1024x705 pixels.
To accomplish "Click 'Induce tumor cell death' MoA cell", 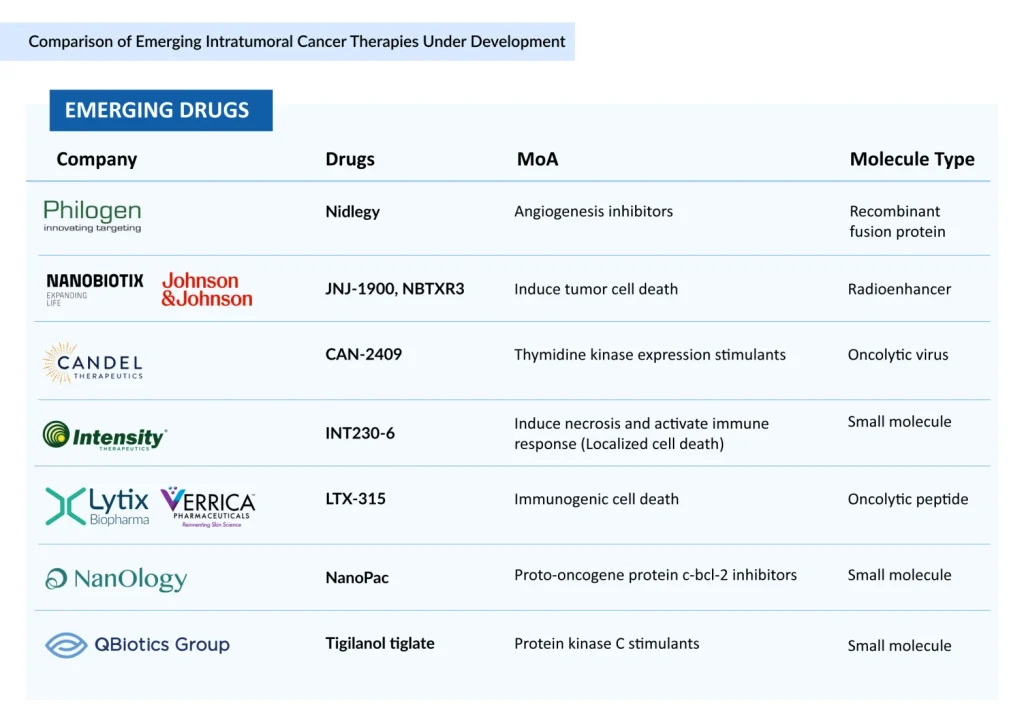I will [596, 289].
